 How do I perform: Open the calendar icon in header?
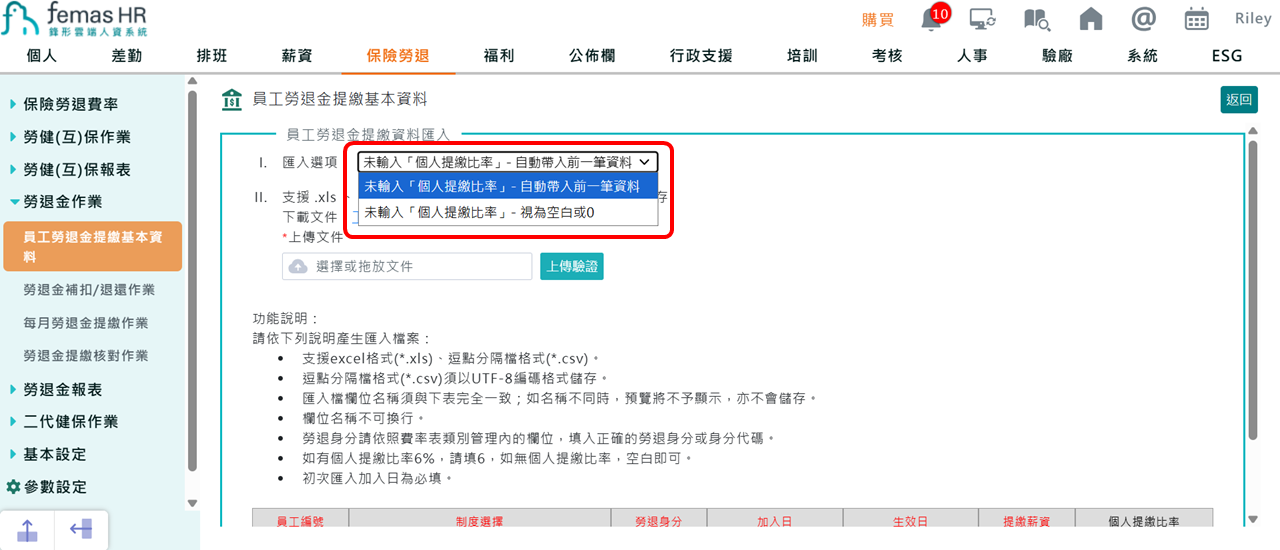click(1196, 19)
